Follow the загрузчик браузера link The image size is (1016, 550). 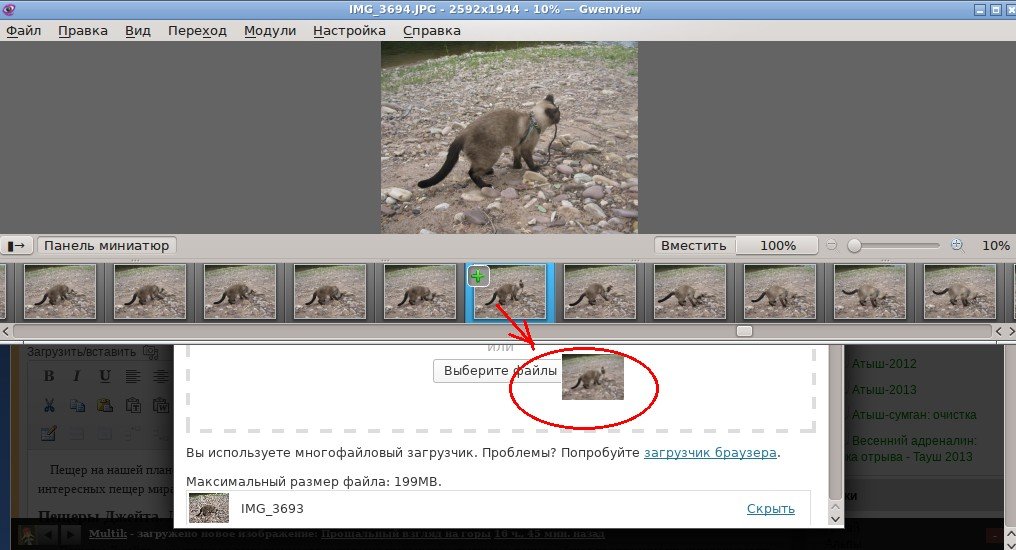[710, 452]
